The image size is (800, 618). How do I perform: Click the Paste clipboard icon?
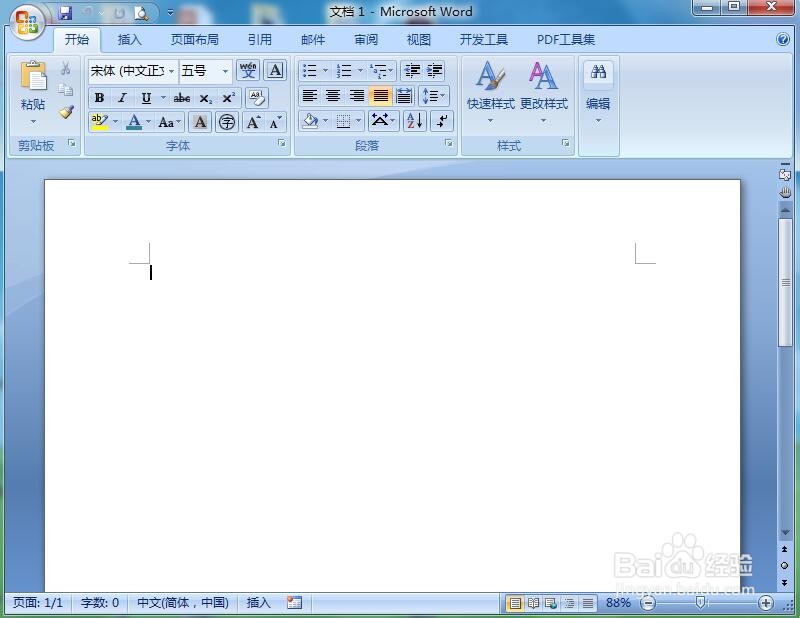(33, 76)
